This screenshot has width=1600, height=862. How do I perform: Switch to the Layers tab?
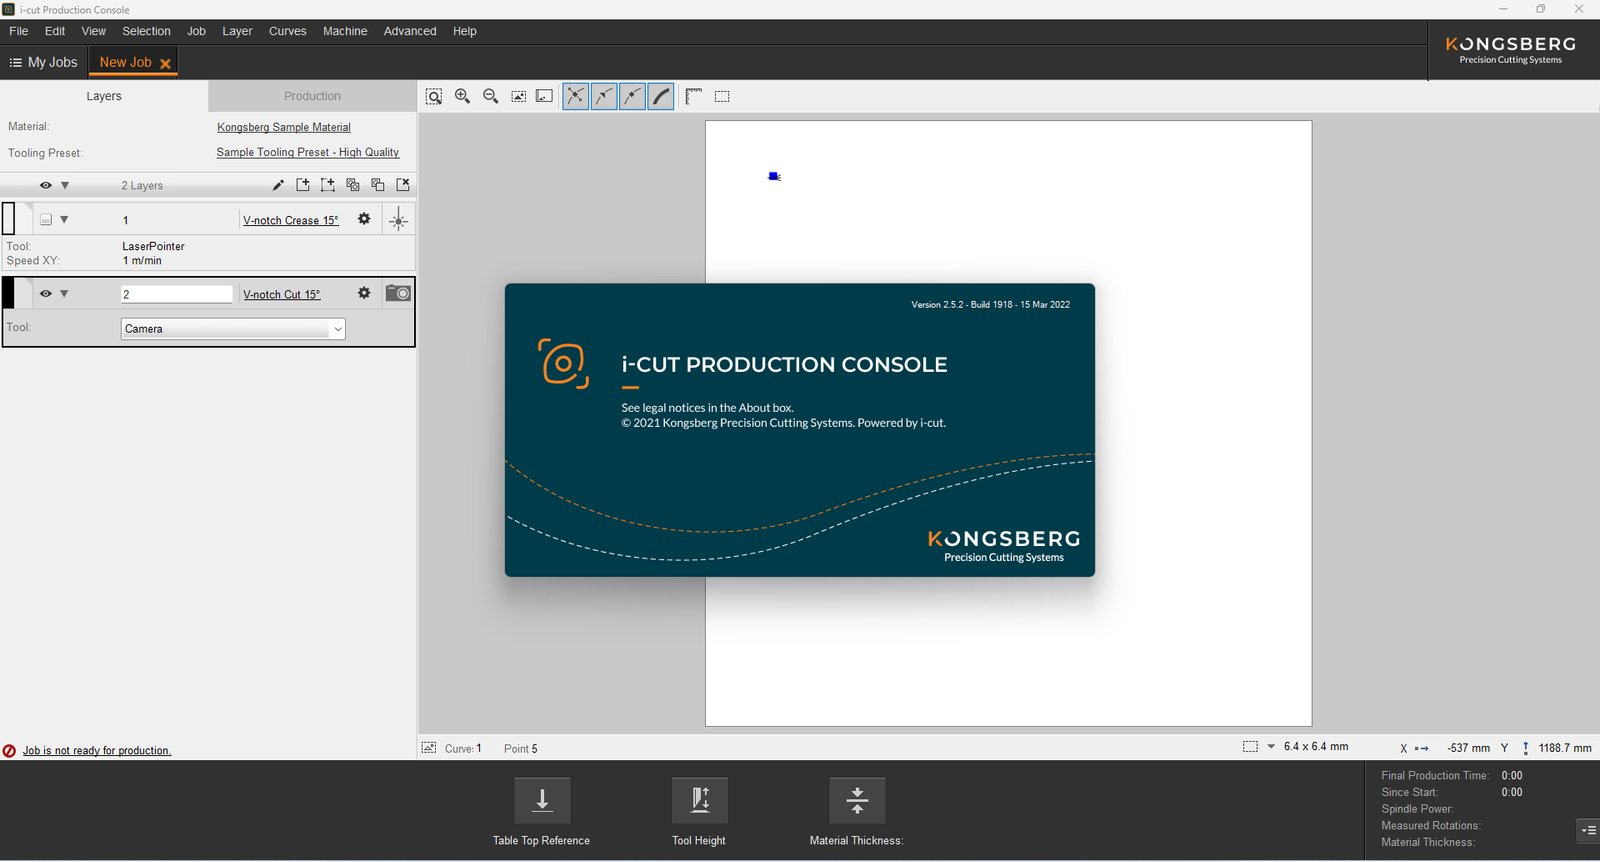pos(104,96)
